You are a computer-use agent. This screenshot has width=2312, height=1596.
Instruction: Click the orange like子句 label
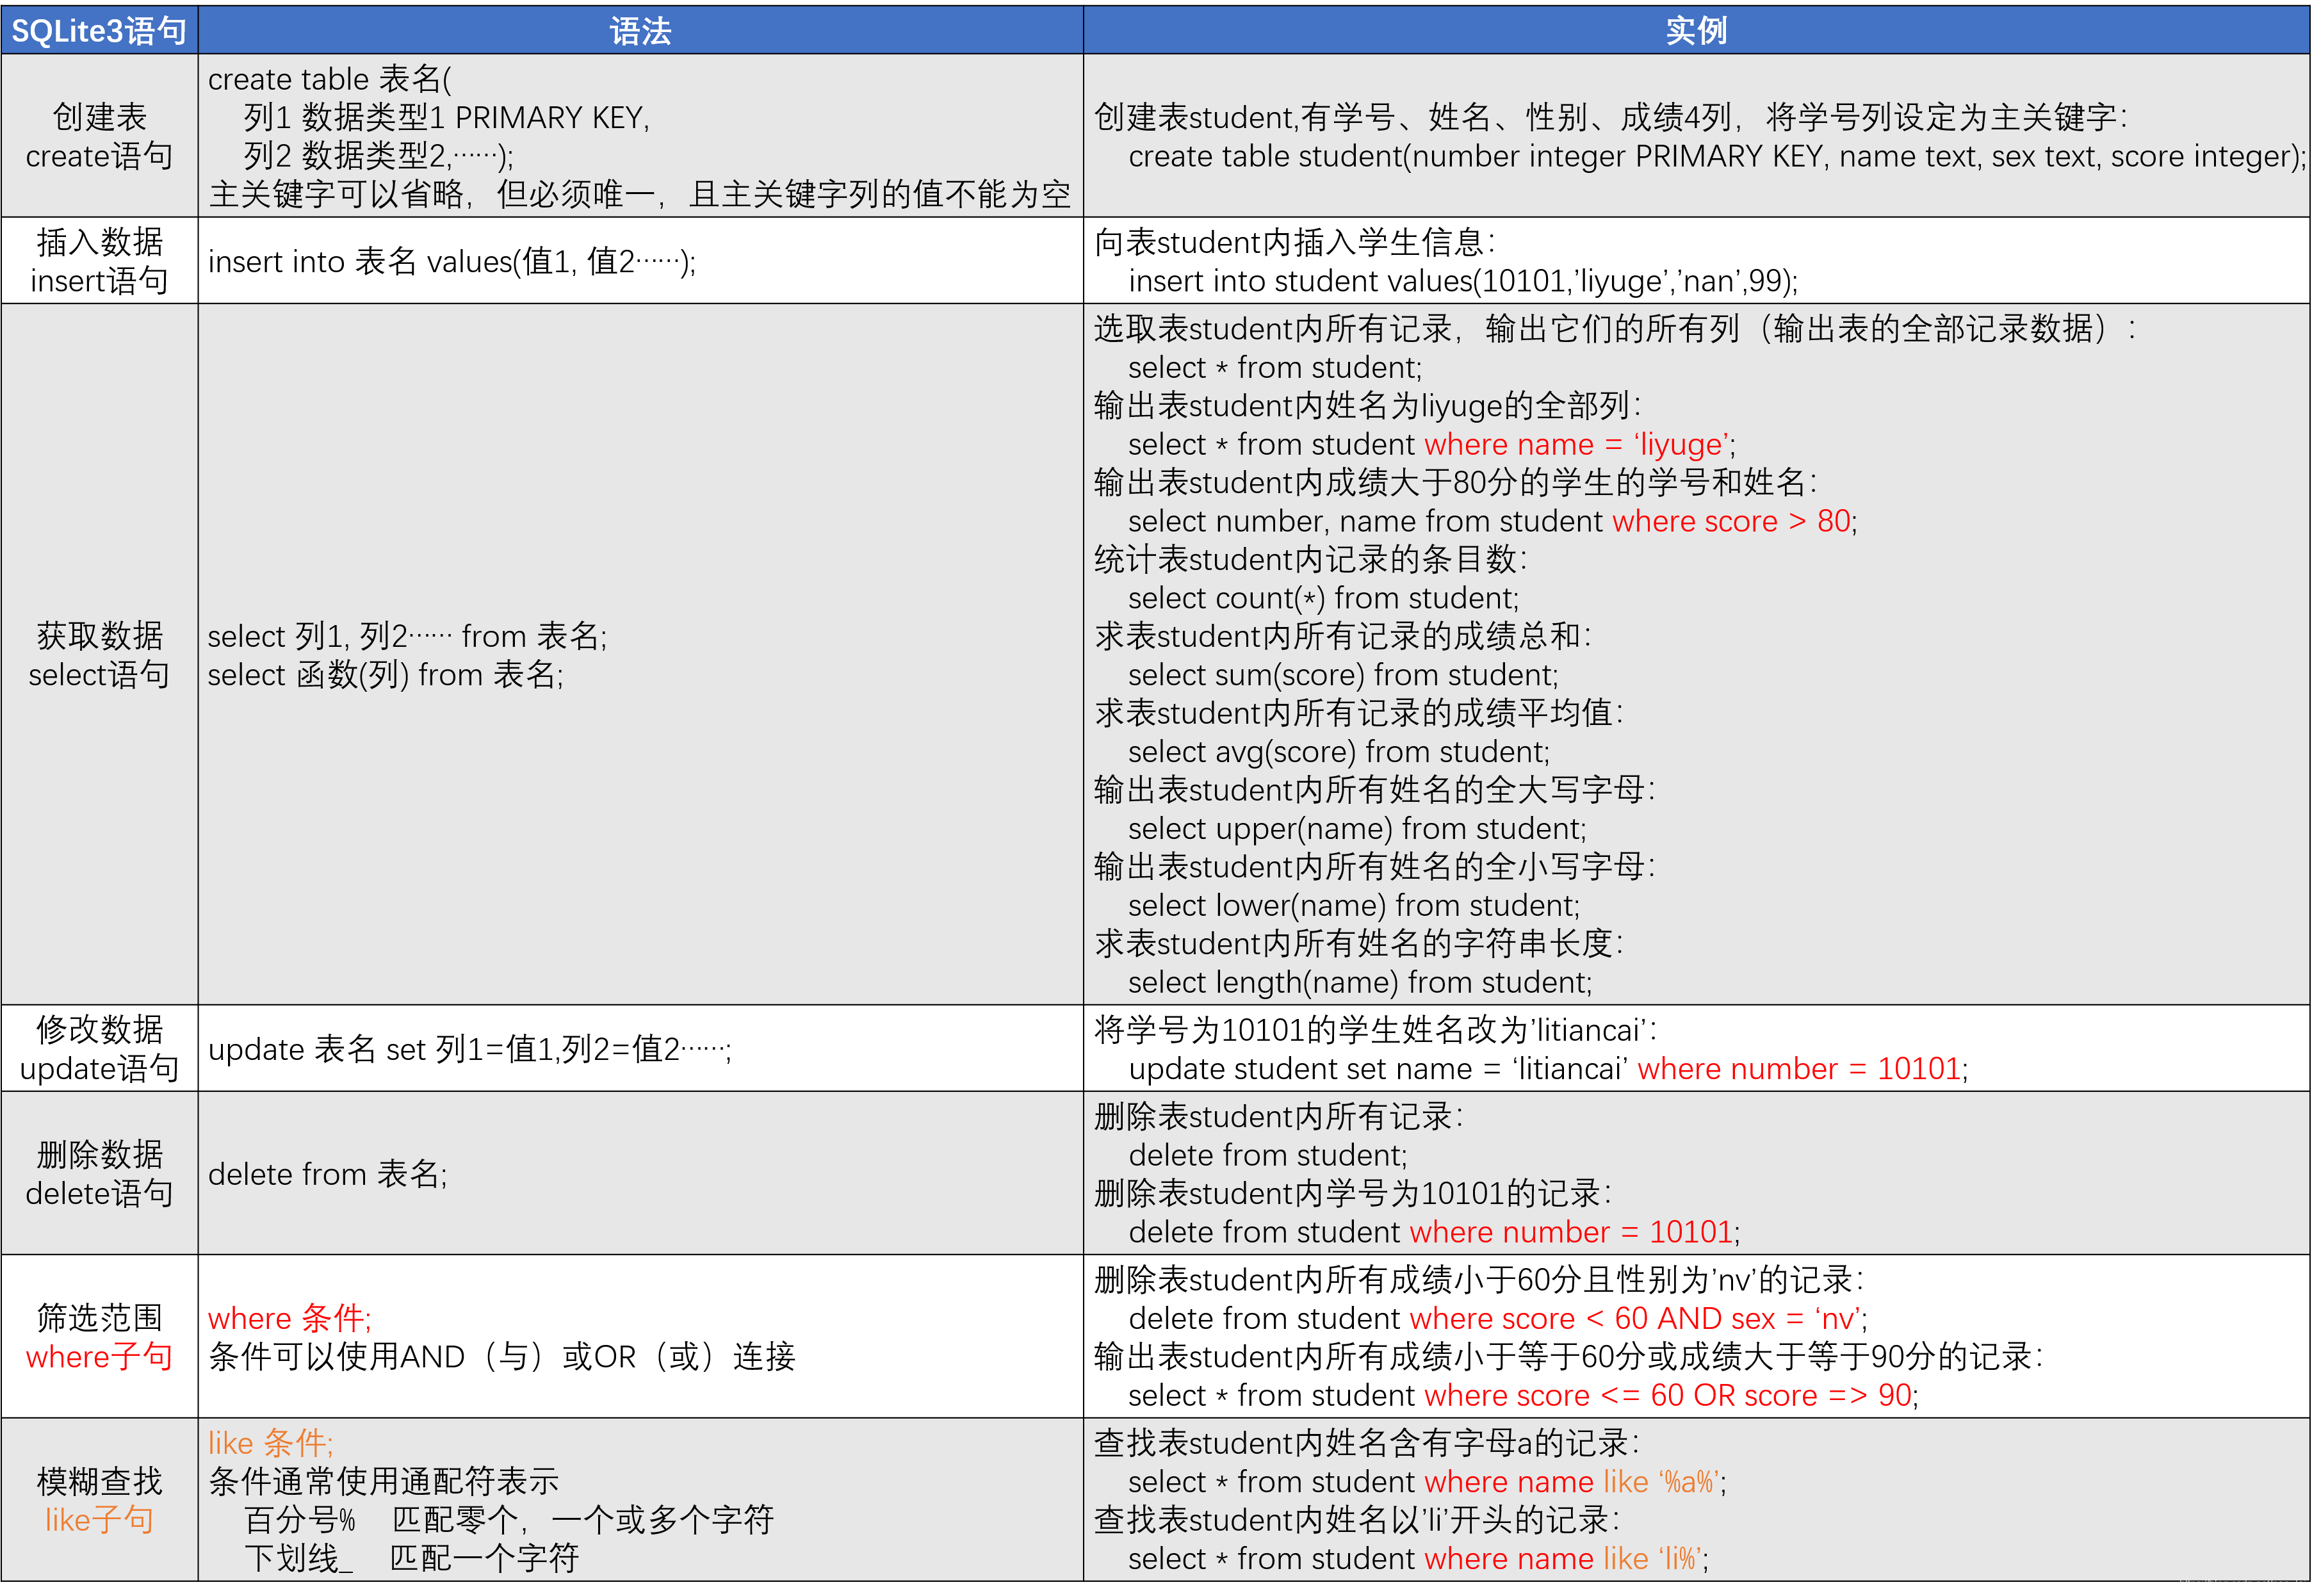(x=99, y=1520)
